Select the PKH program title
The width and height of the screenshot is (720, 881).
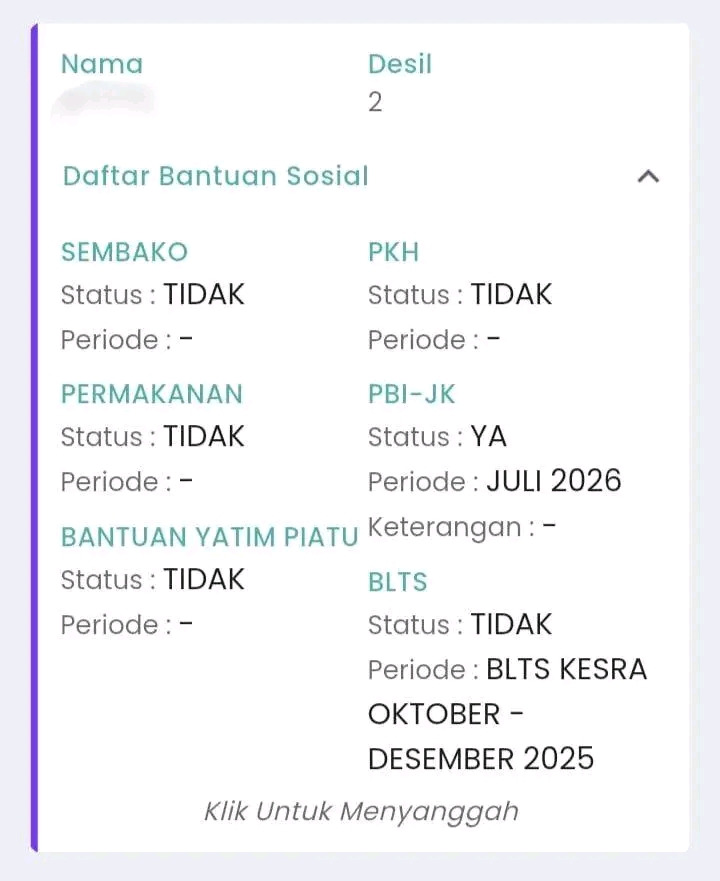pyautogui.click(x=393, y=252)
